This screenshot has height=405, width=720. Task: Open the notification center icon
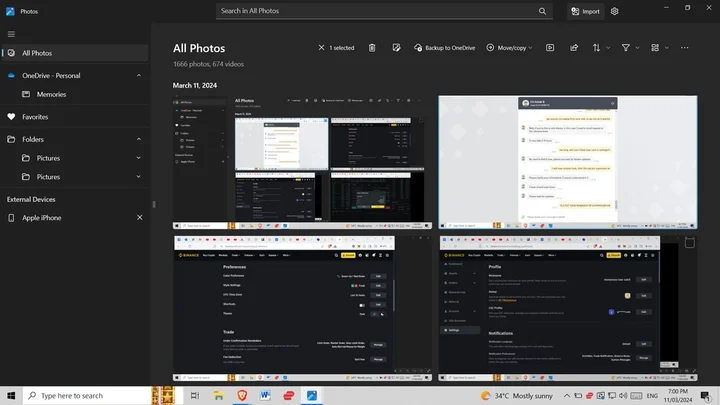coord(705,395)
